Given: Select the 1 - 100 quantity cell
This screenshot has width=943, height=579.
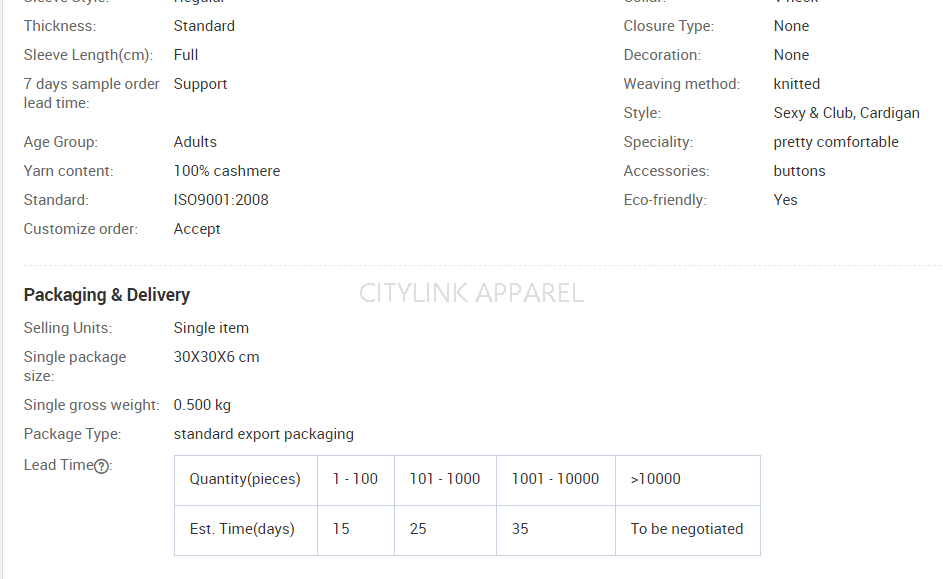Looking at the screenshot, I should click(x=355, y=479).
